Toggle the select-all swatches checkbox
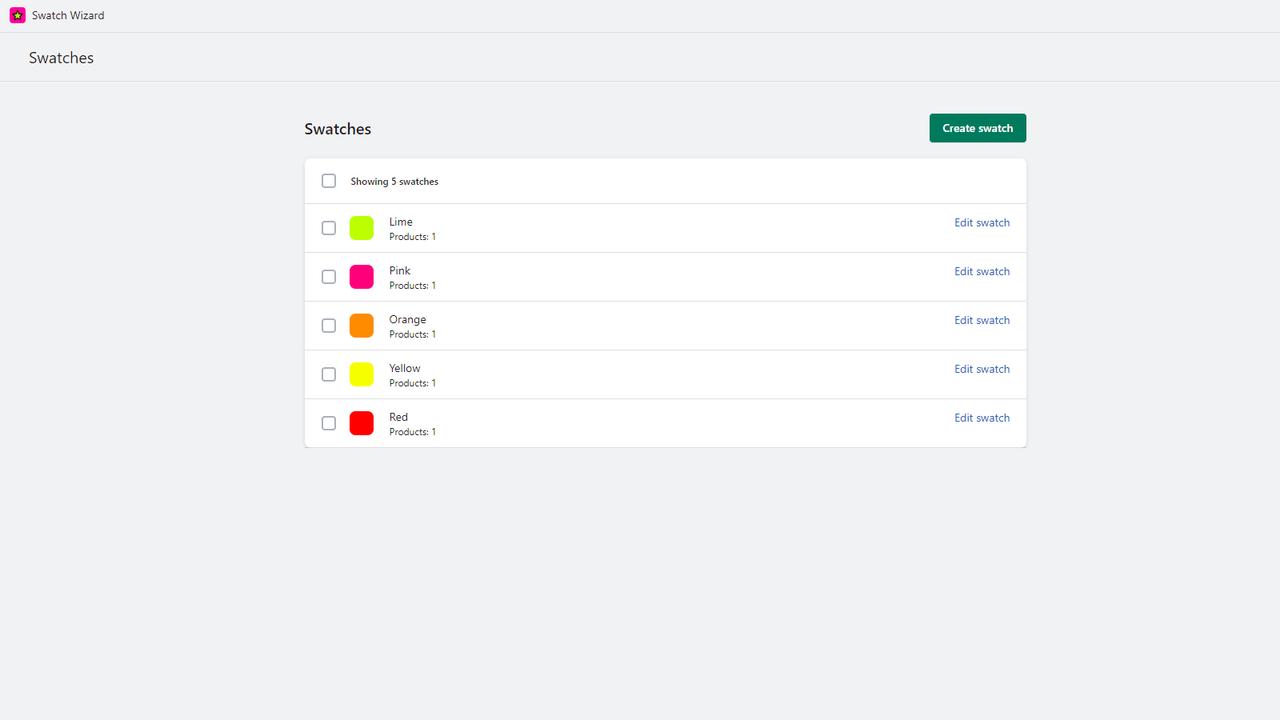1280x720 pixels. pyautogui.click(x=328, y=181)
